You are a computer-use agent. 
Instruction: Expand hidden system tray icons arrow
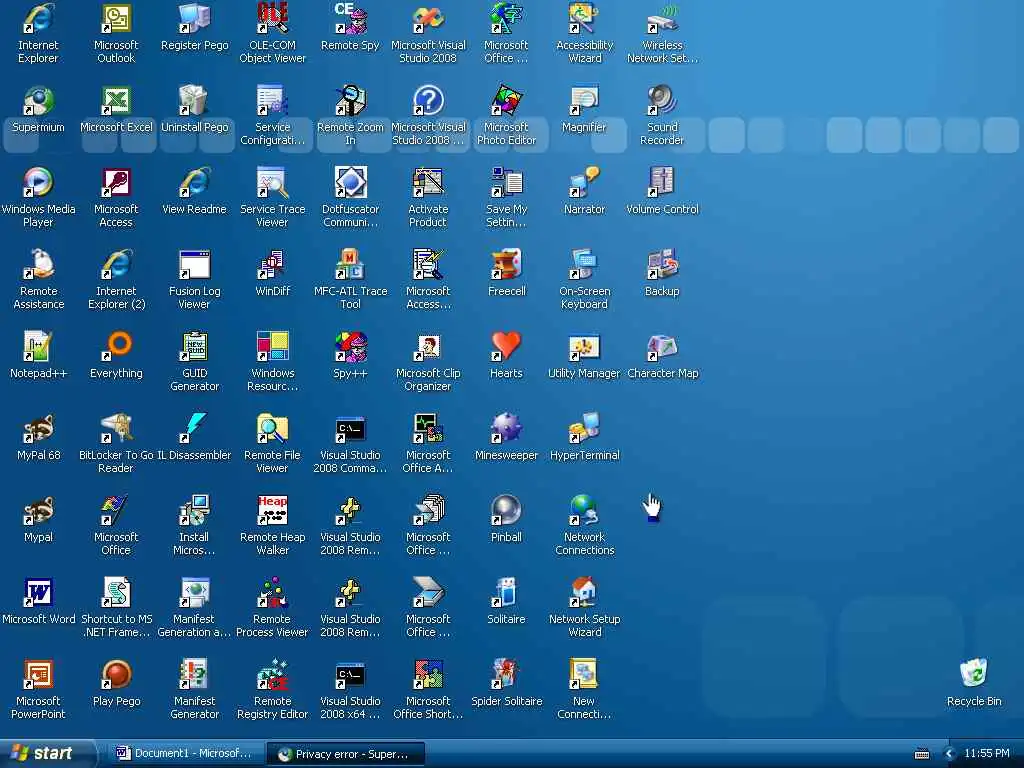click(x=950, y=754)
